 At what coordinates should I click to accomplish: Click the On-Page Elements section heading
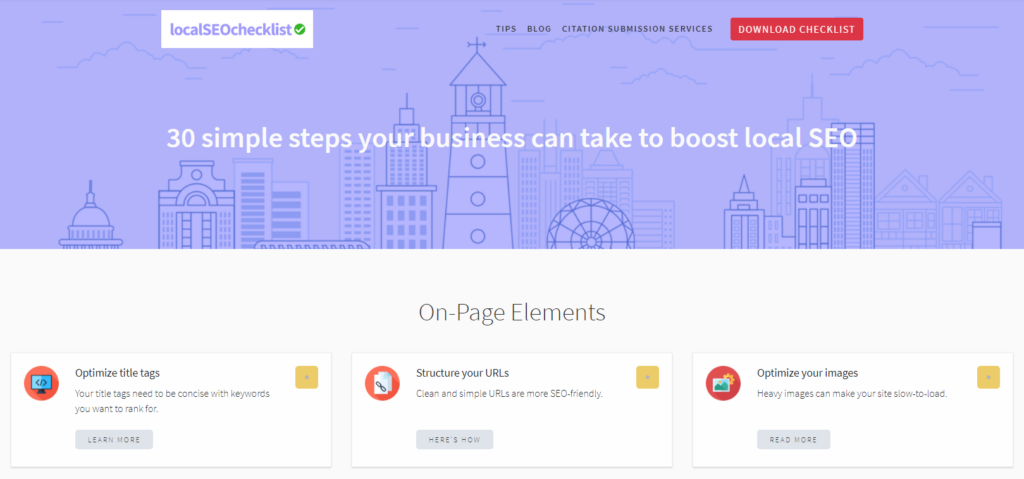(512, 313)
